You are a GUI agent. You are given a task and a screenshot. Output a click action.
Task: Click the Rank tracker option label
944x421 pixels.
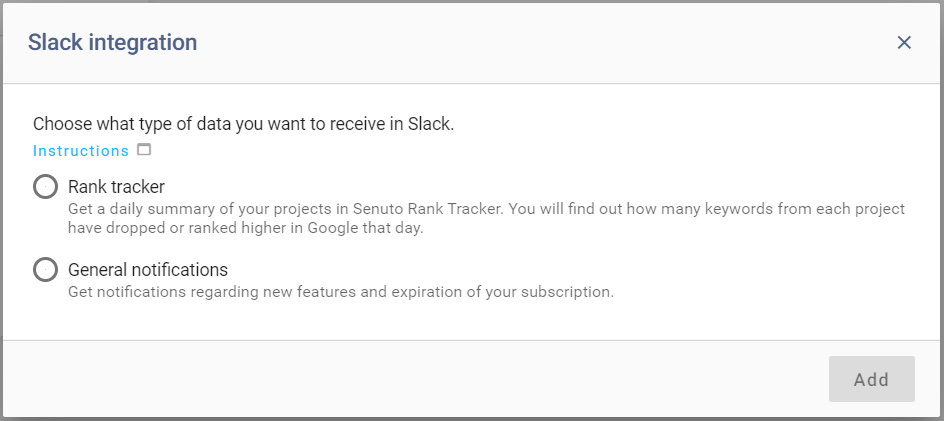[x=116, y=187]
